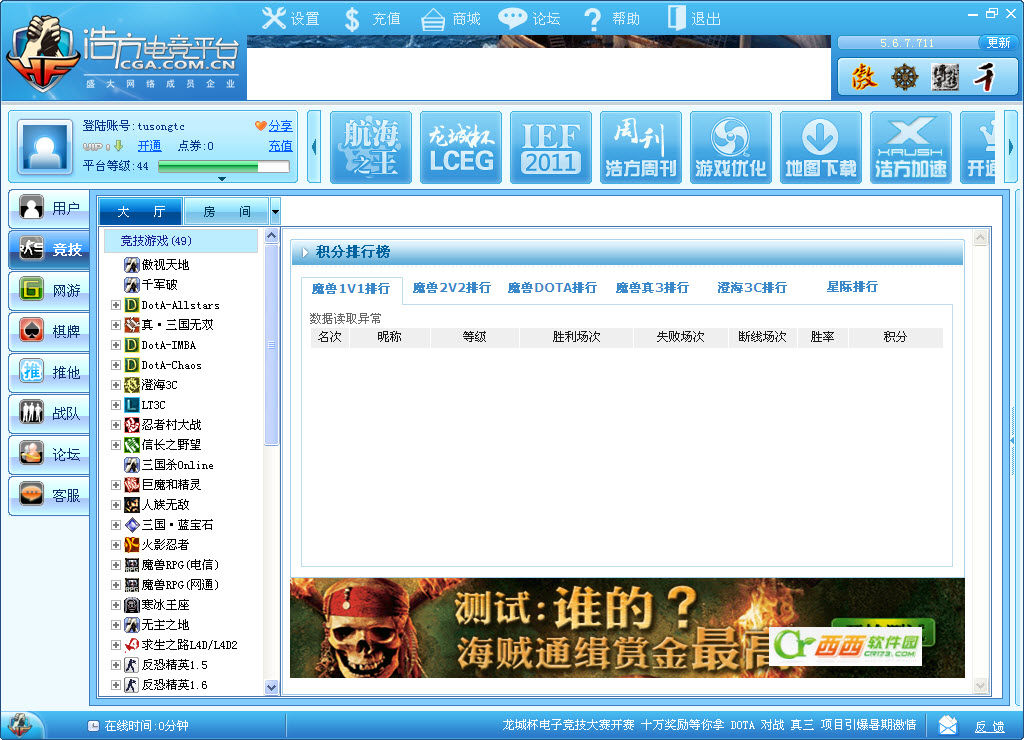The image size is (1024, 740).
Task: Select the 用户 sidebar item
Action: click(x=50, y=208)
